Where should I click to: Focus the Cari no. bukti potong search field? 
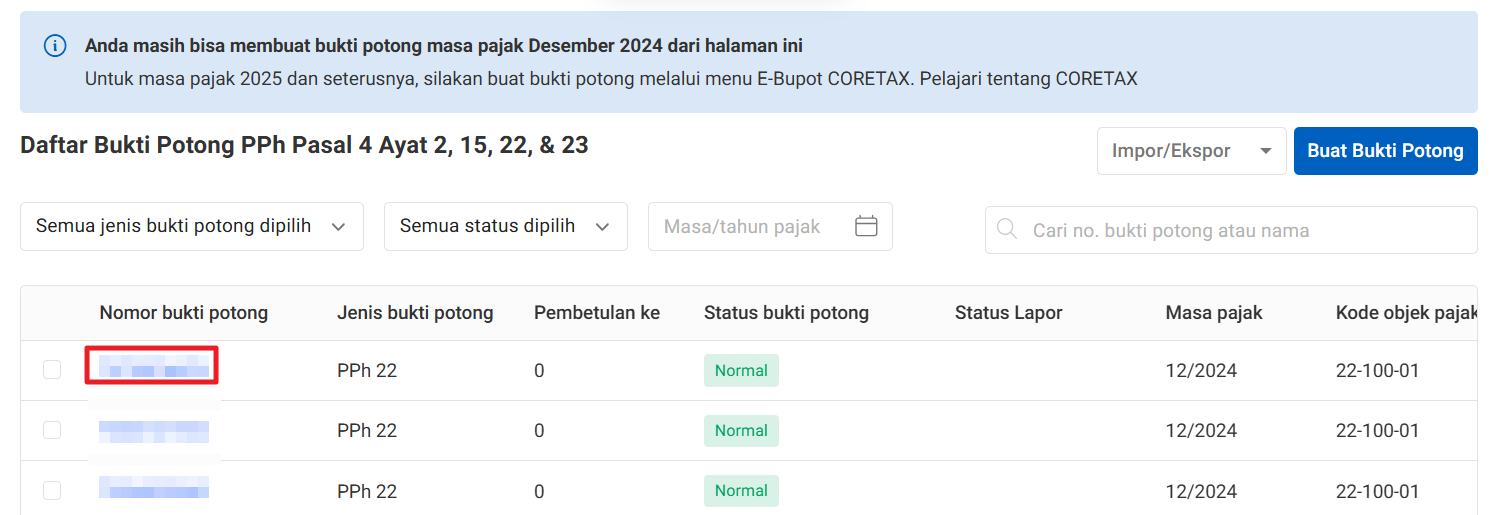coord(1240,230)
